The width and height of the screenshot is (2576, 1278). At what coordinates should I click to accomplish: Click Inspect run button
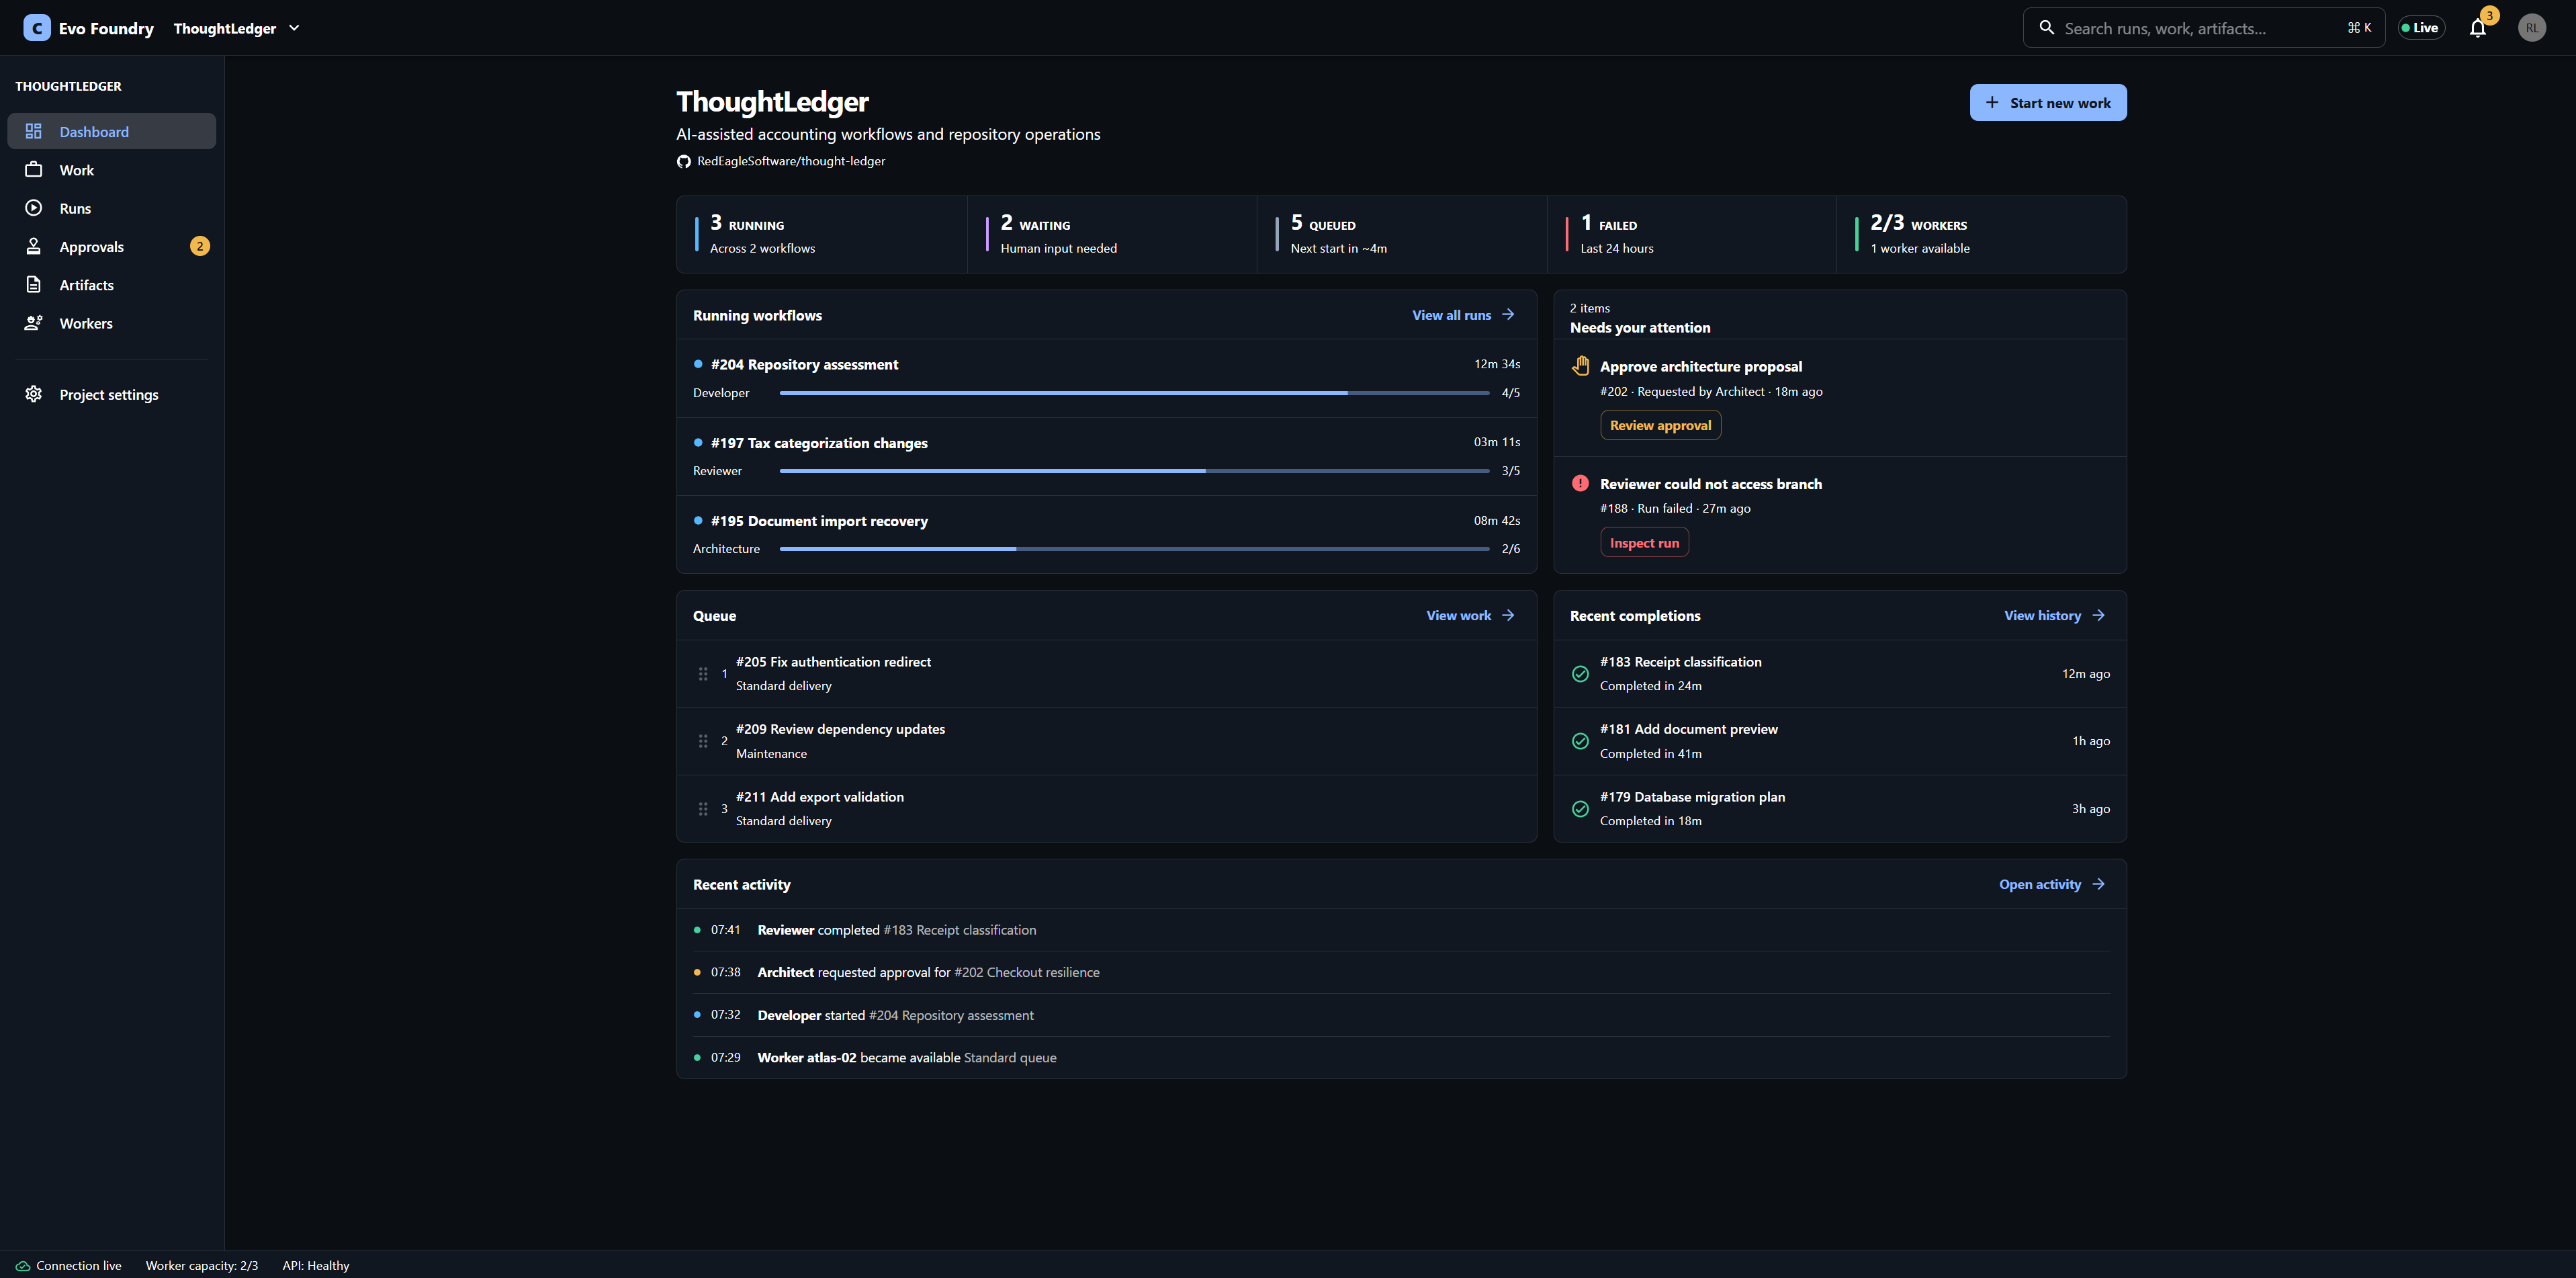click(x=1644, y=543)
